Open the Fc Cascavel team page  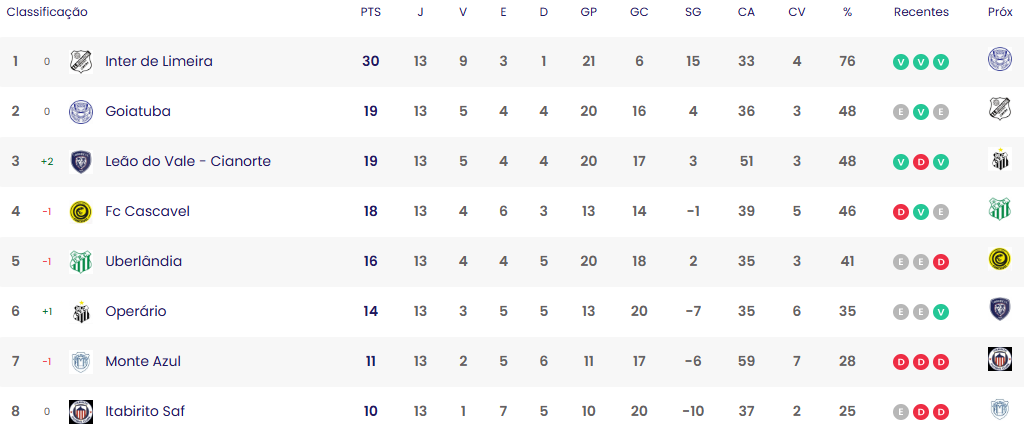point(148,211)
